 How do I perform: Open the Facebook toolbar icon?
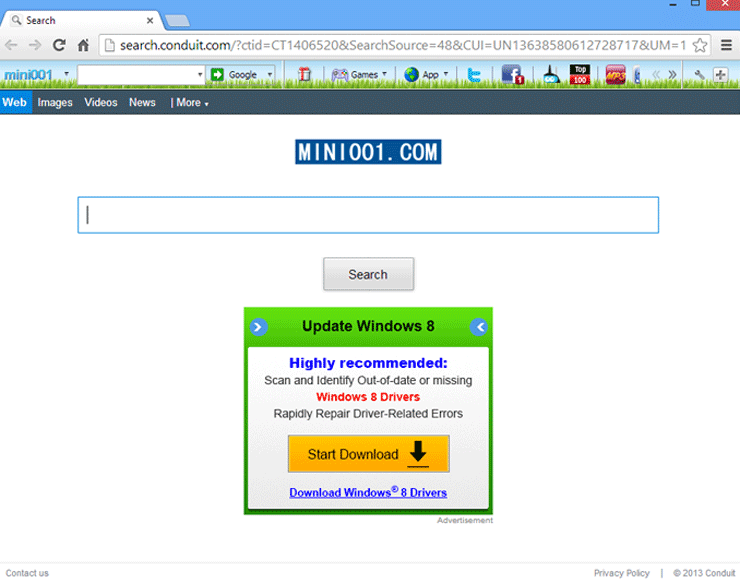coord(512,75)
